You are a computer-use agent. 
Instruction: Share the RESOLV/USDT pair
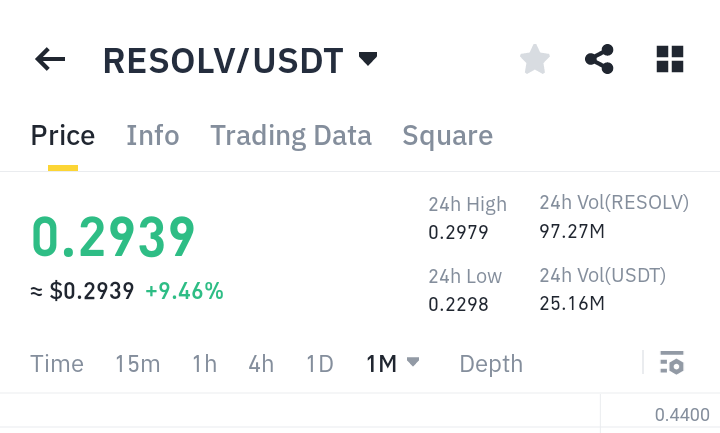tap(599, 59)
